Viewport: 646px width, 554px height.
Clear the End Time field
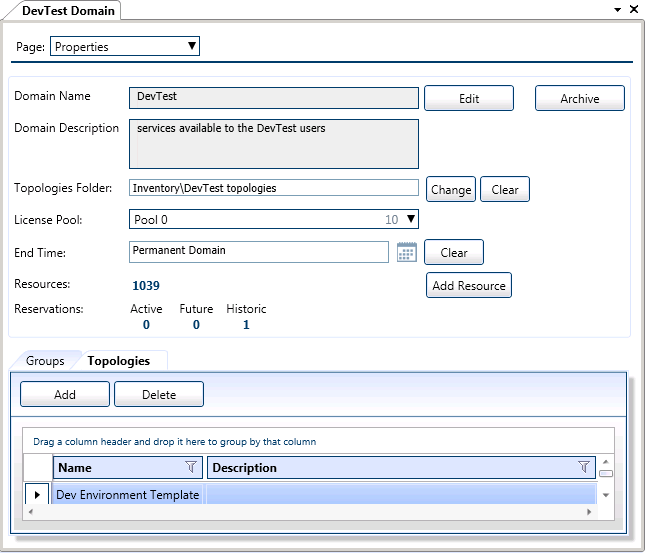click(x=454, y=252)
